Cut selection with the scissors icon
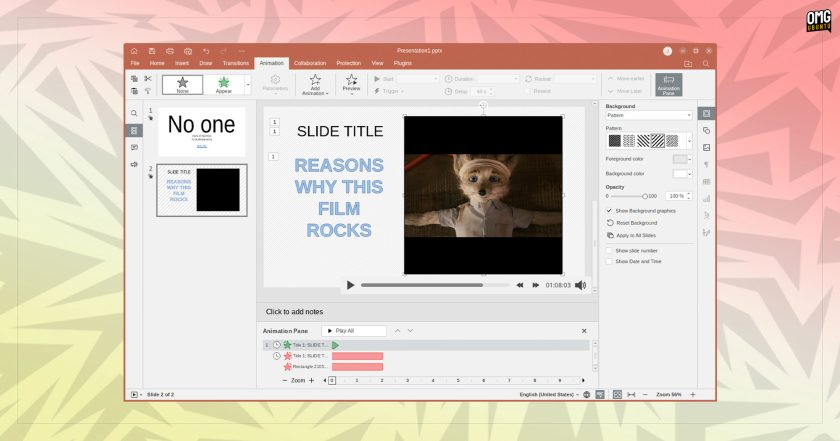Screen dimensions: 840x441 (x=148, y=79)
